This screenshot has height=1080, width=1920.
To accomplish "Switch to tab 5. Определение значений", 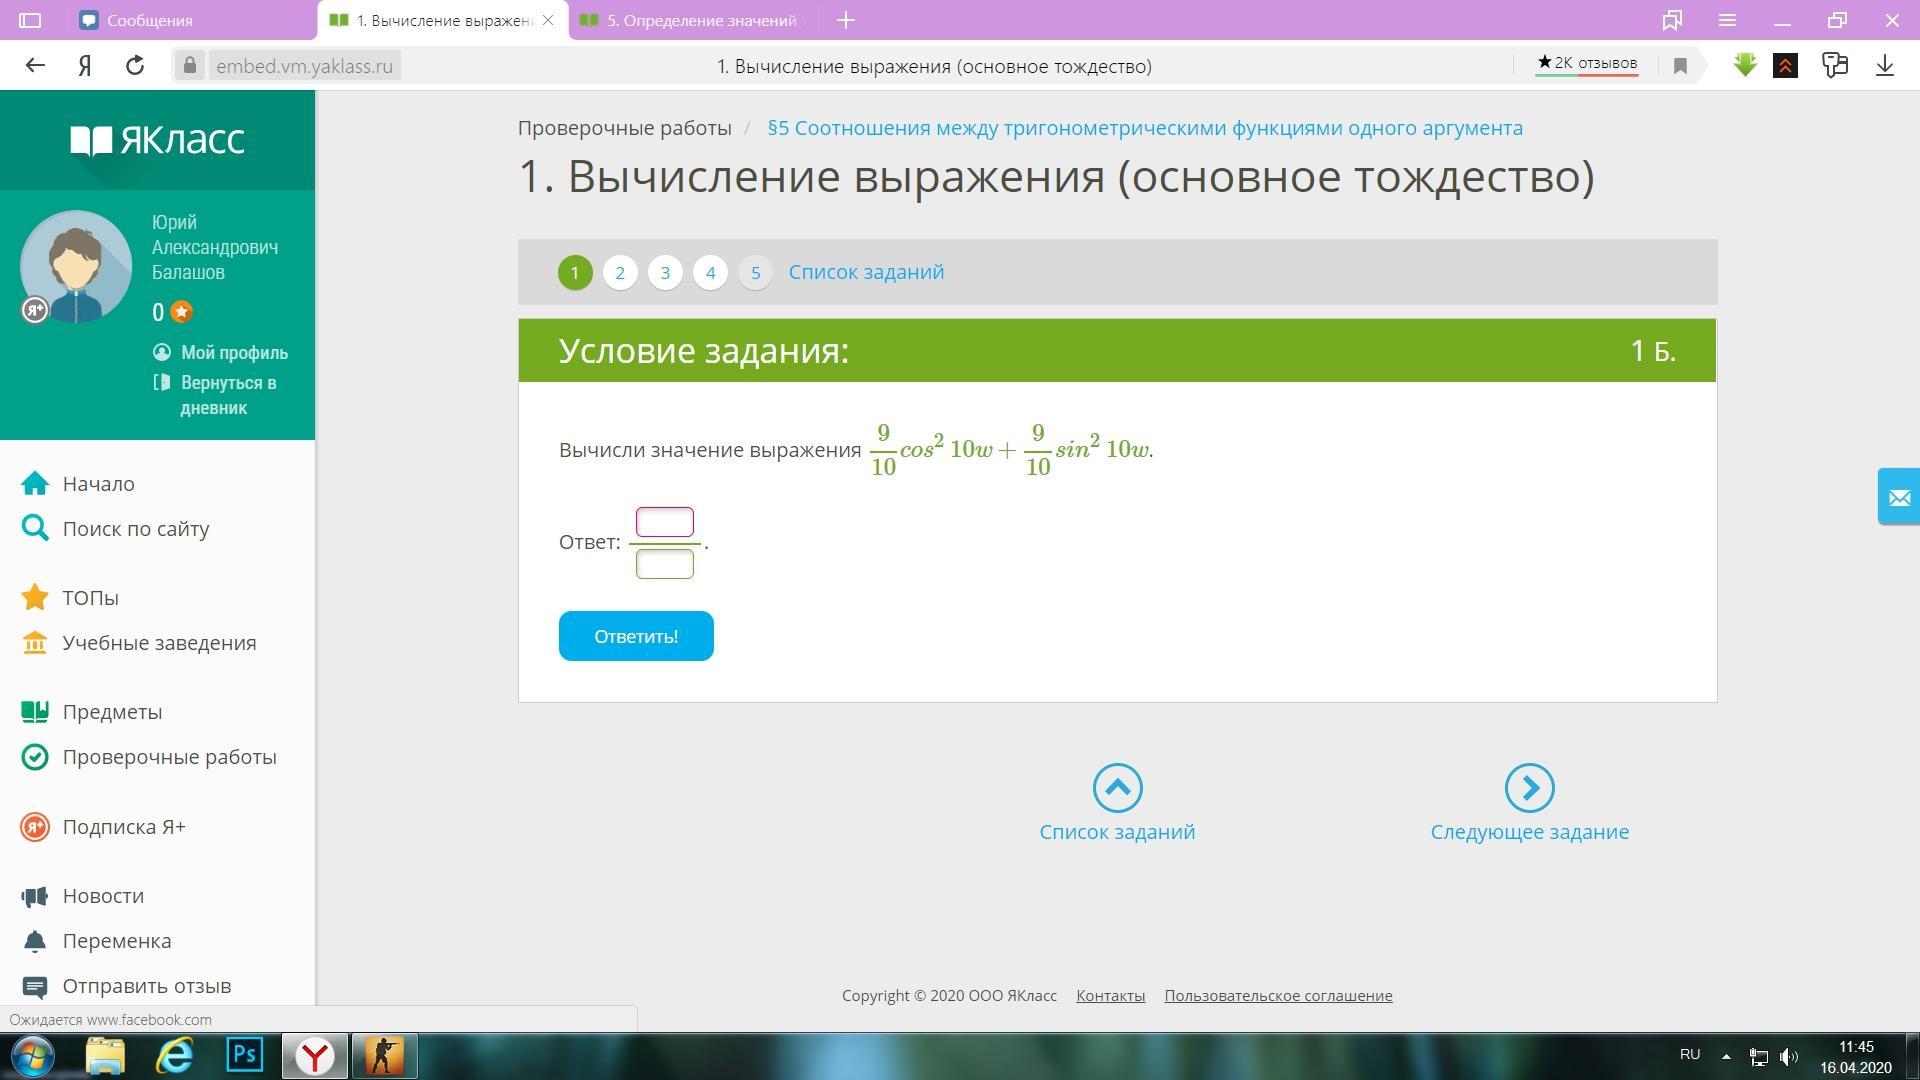I will click(700, 20).
